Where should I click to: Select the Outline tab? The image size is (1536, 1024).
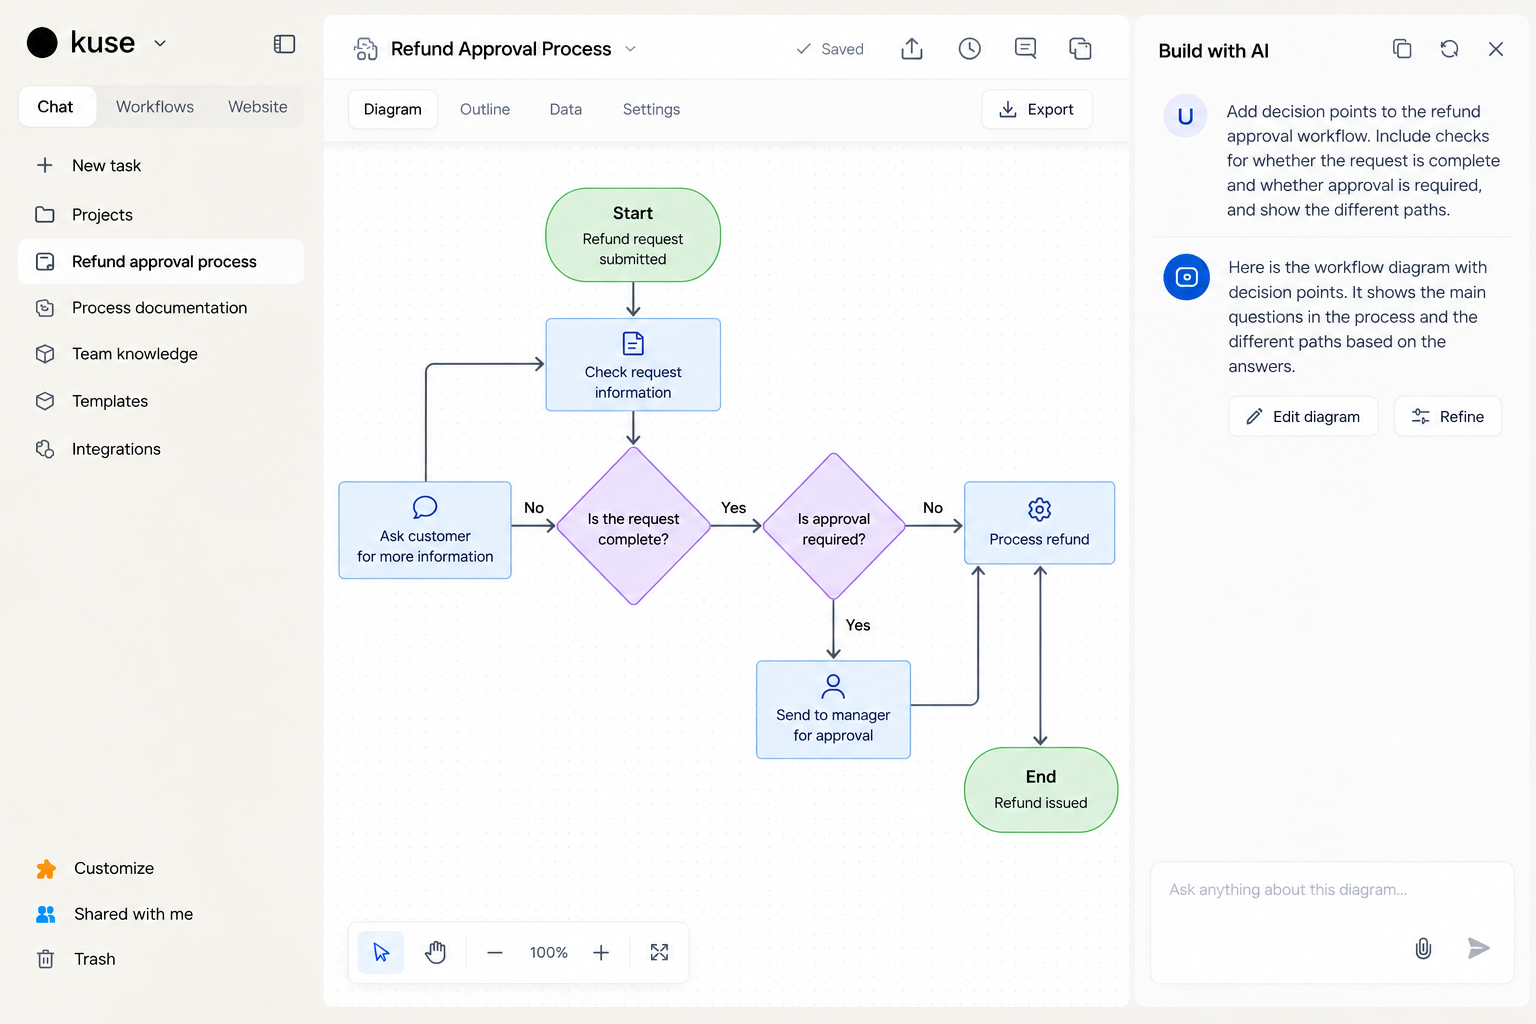pos(485,110)
